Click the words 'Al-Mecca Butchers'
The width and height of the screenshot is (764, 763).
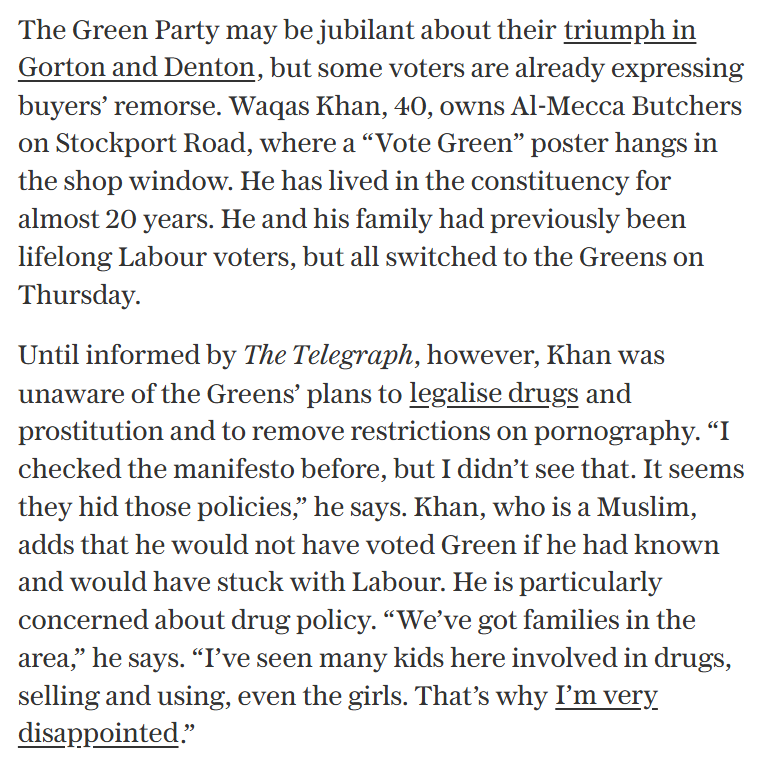click(626, 106)
